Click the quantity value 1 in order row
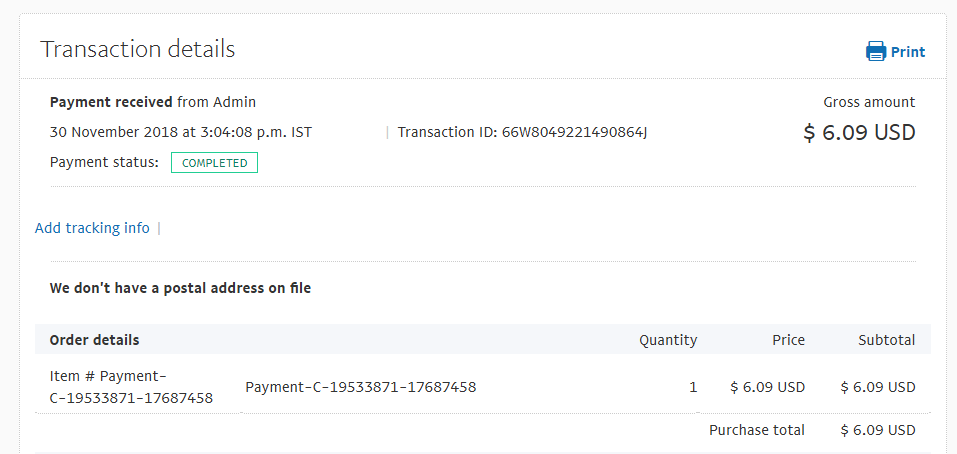Viewport: 957px width, 454px height. (x=693, y=387)
